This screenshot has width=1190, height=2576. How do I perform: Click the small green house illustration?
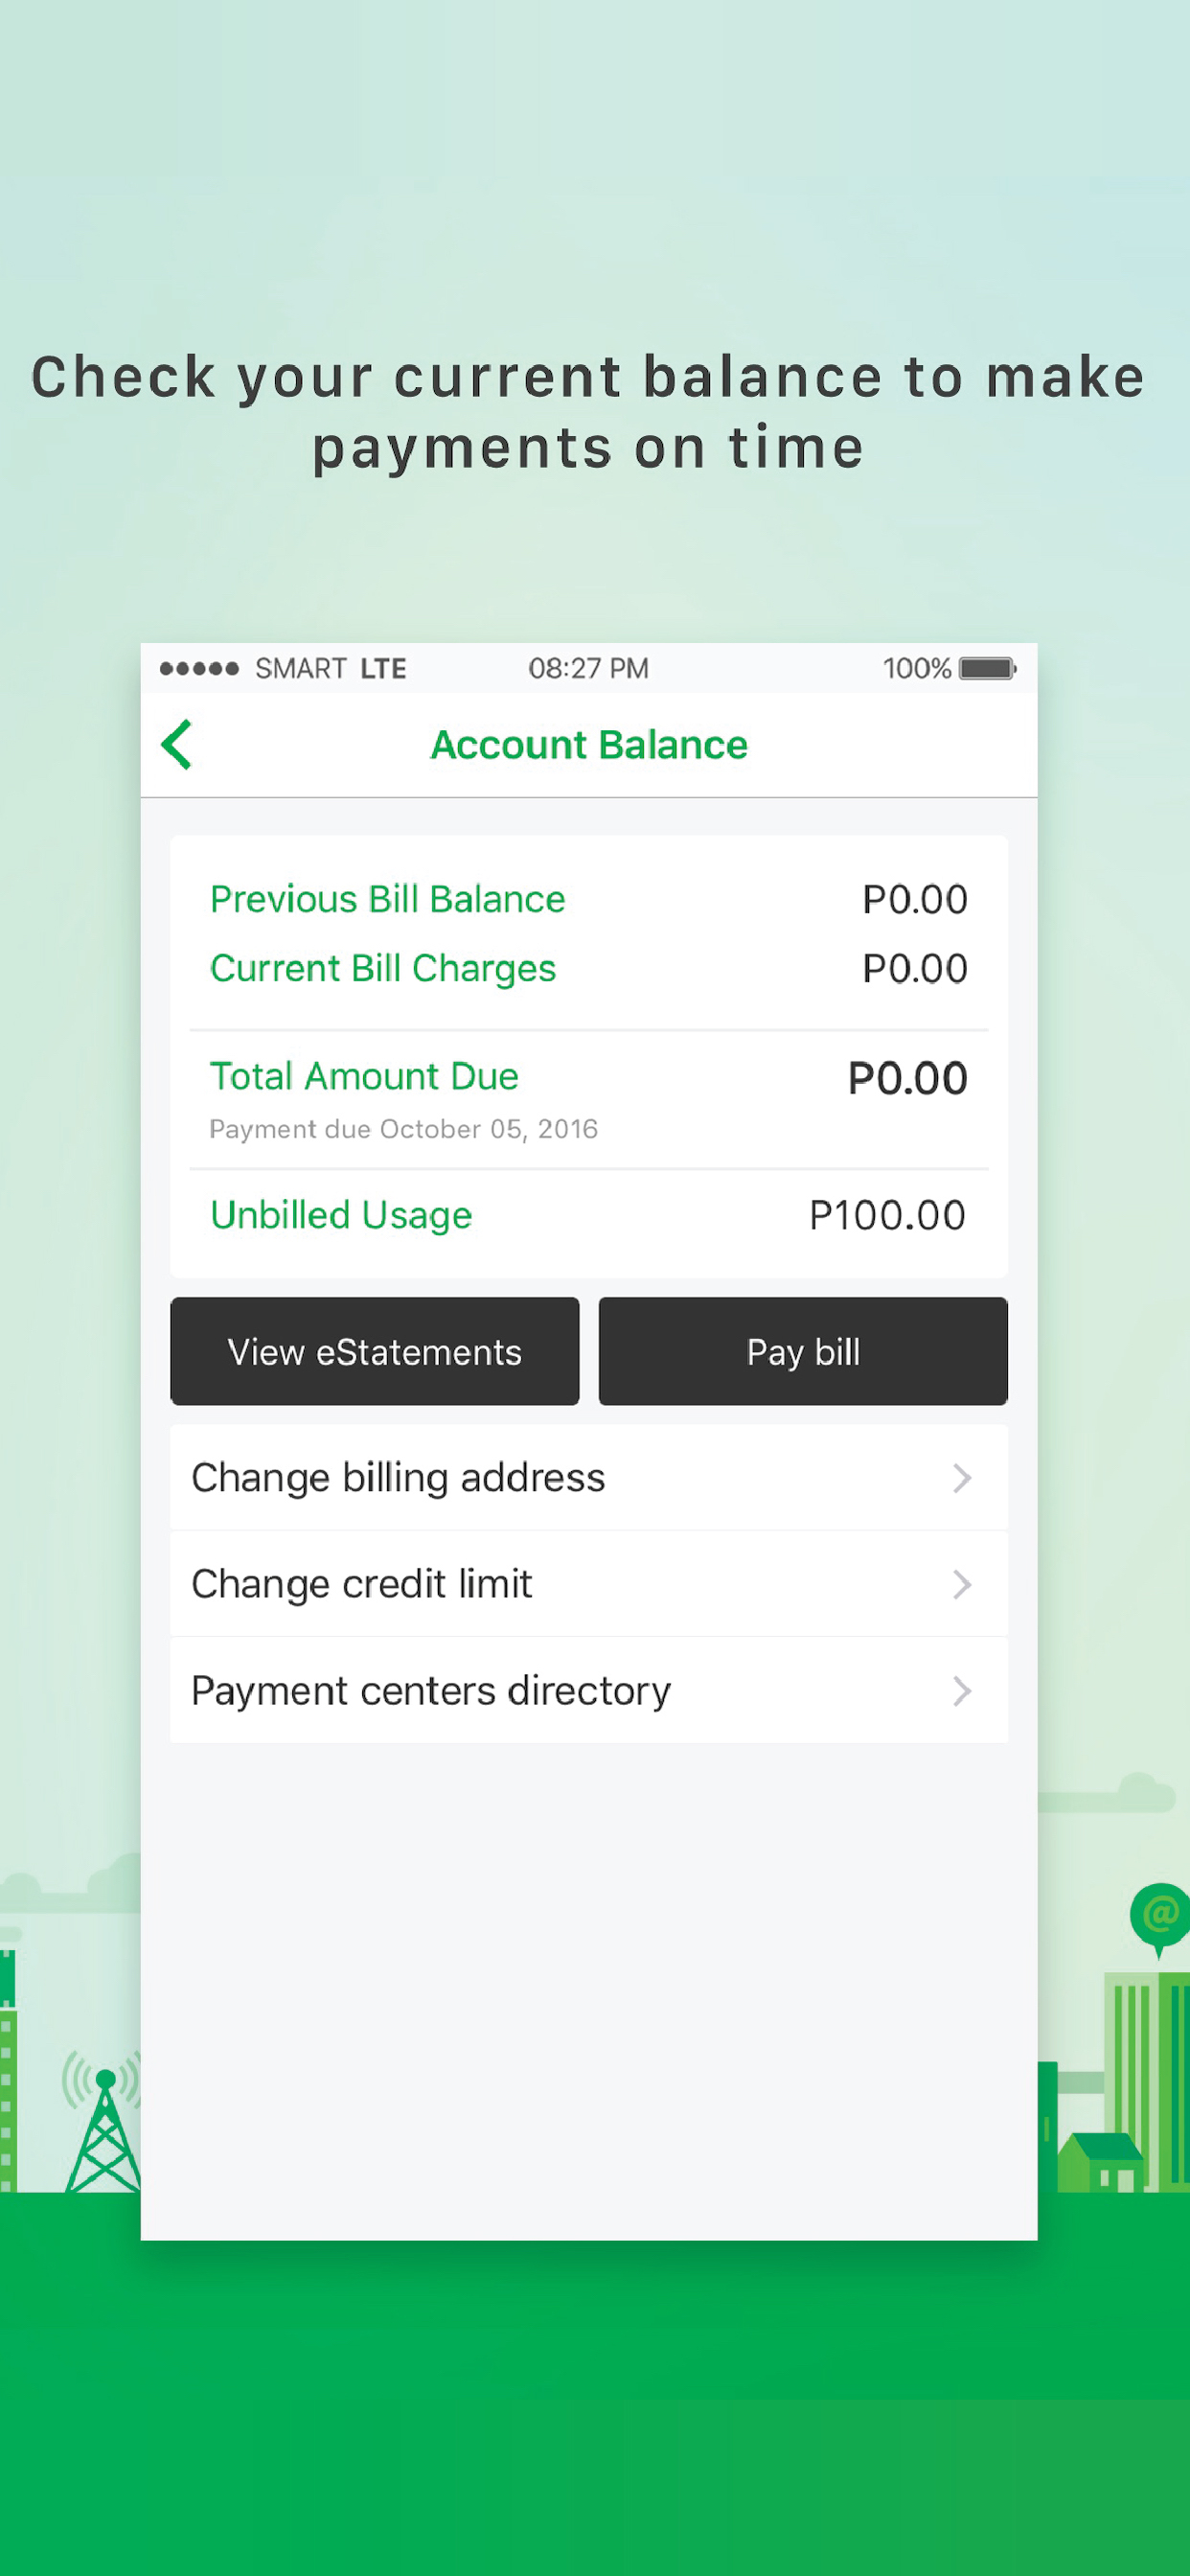1101,2163
